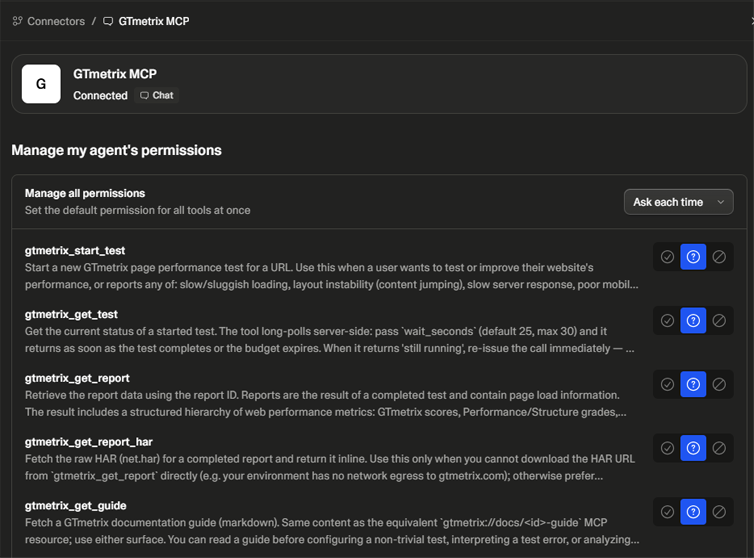Image resolution: width=754 pixels, height=558 pixels.
Task: Allow gtmetrix_get_report_har via the checkmark icon
Action: click(667, 448)
